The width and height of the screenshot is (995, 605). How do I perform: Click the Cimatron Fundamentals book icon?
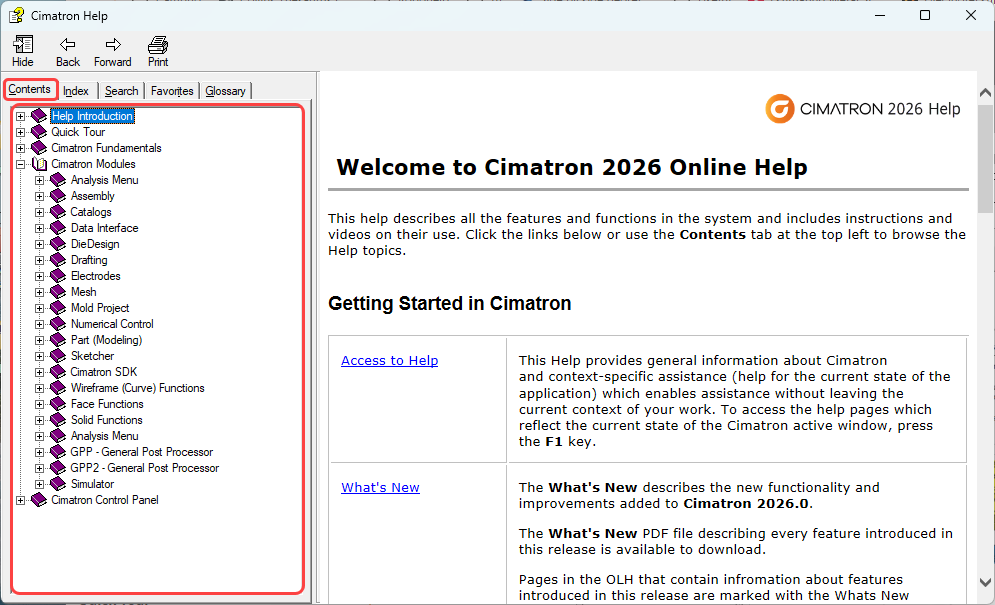39,147
